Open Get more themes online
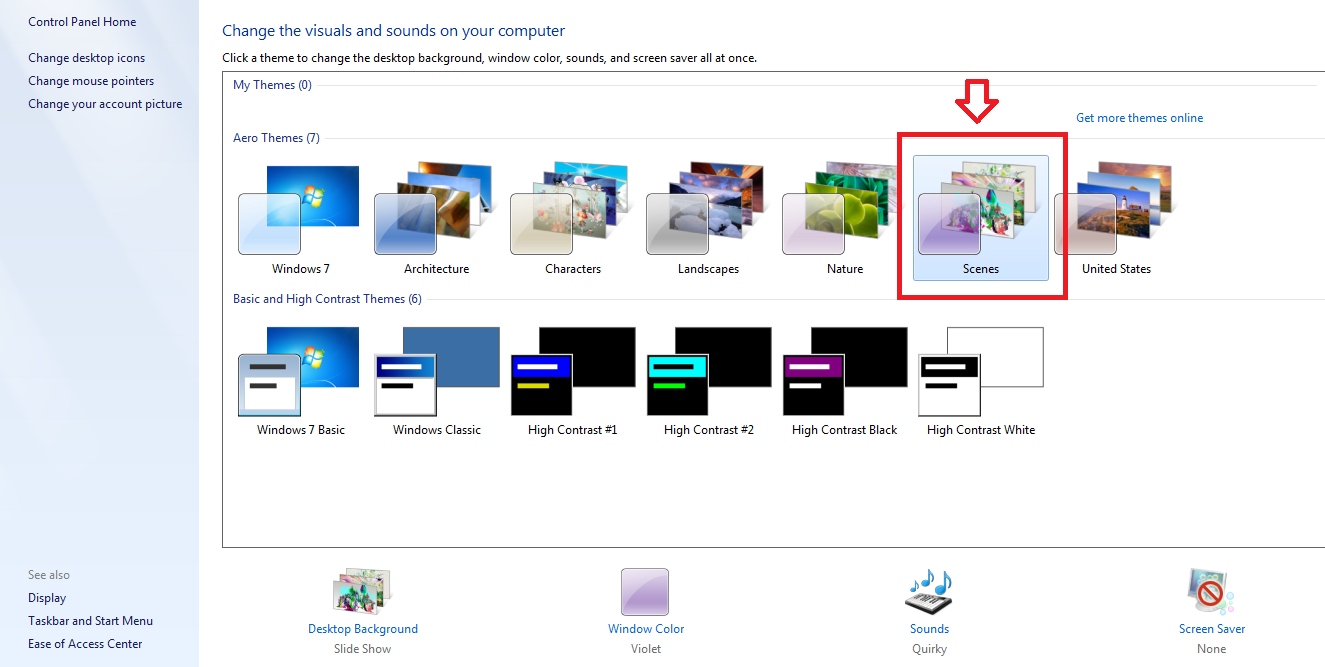Viewport: 1325px width, 667px height. click(1139, 118)
